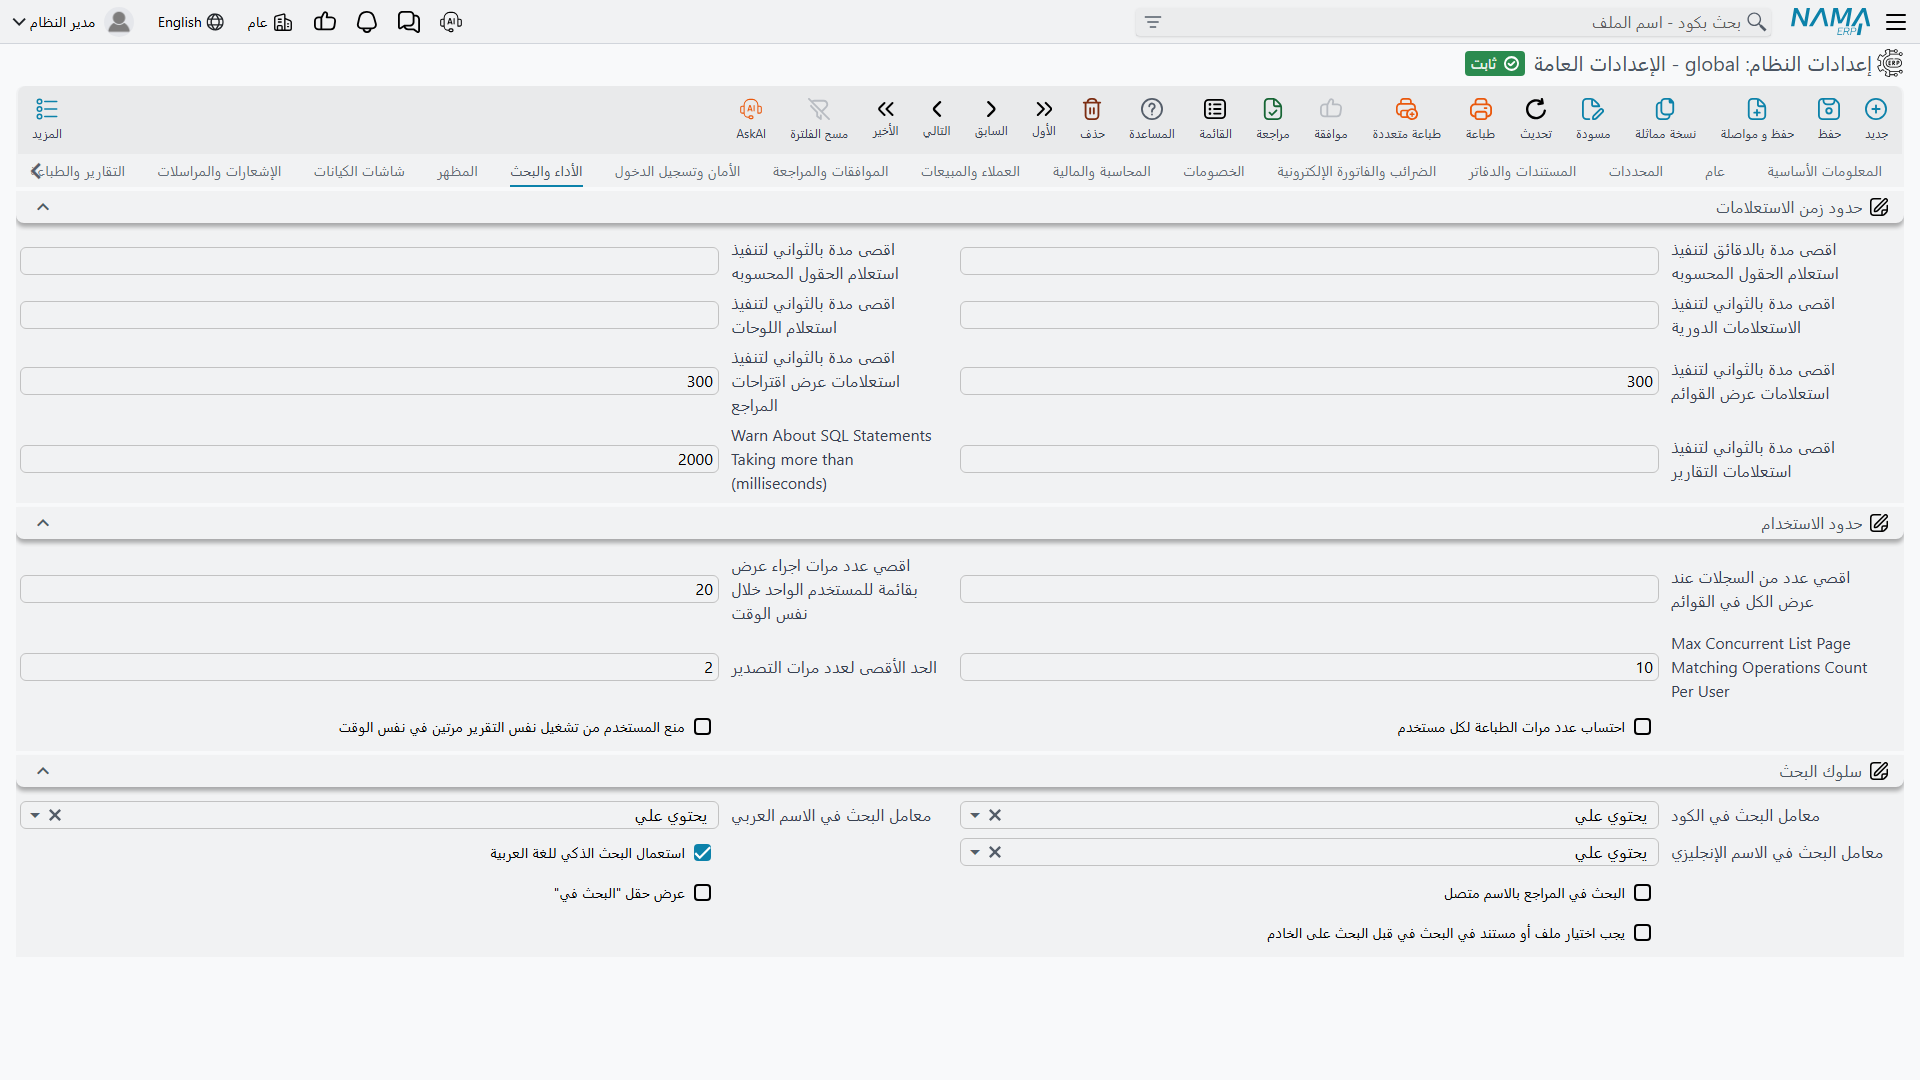This screenshot has height=1080, width=1920.
Task: Uncheck استعمال البحث الذكي للغة العربية
Action: pos(703,853)
